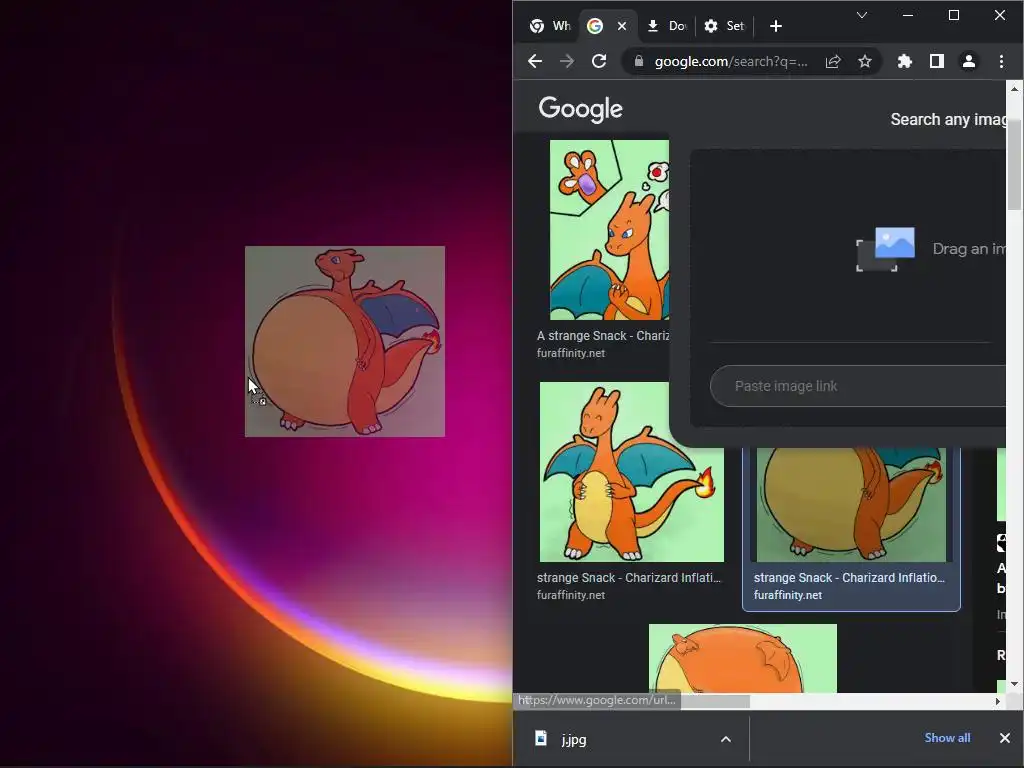Click the image upload icon in drop zone
The image size is (1024, 768).
pos(886,249)
